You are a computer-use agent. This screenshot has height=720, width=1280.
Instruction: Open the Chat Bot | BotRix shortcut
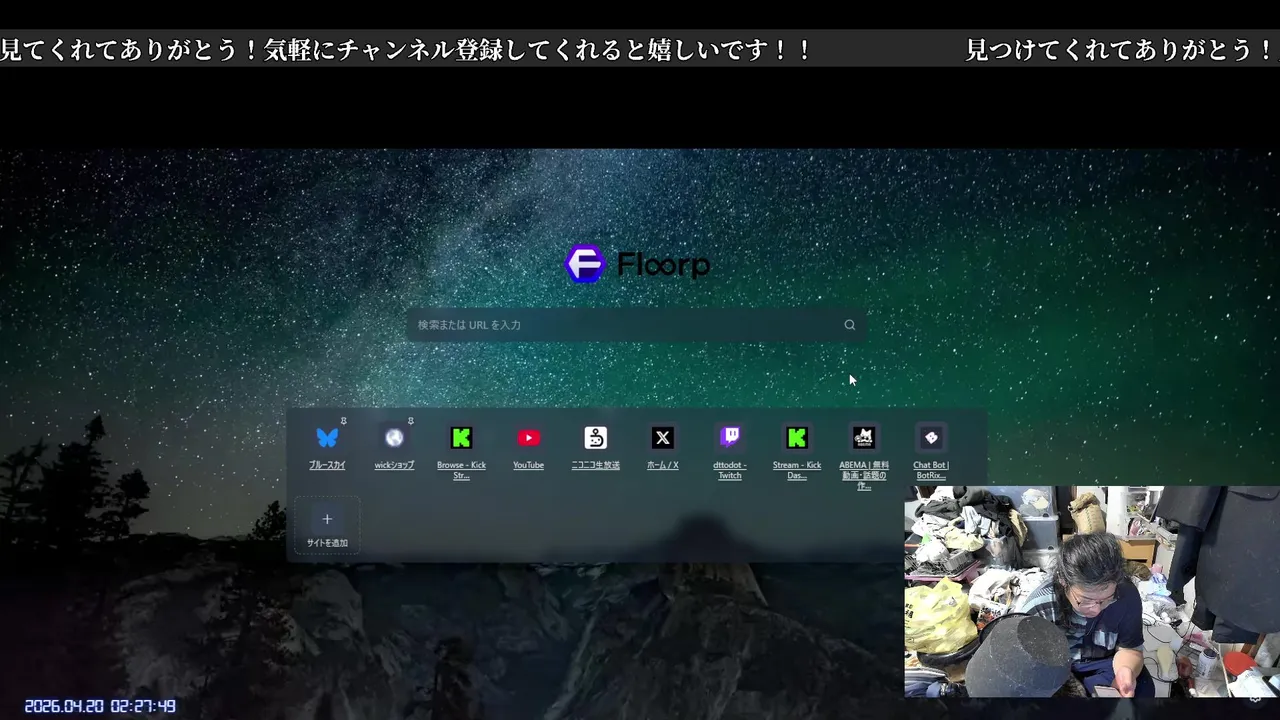pos(931,438)
